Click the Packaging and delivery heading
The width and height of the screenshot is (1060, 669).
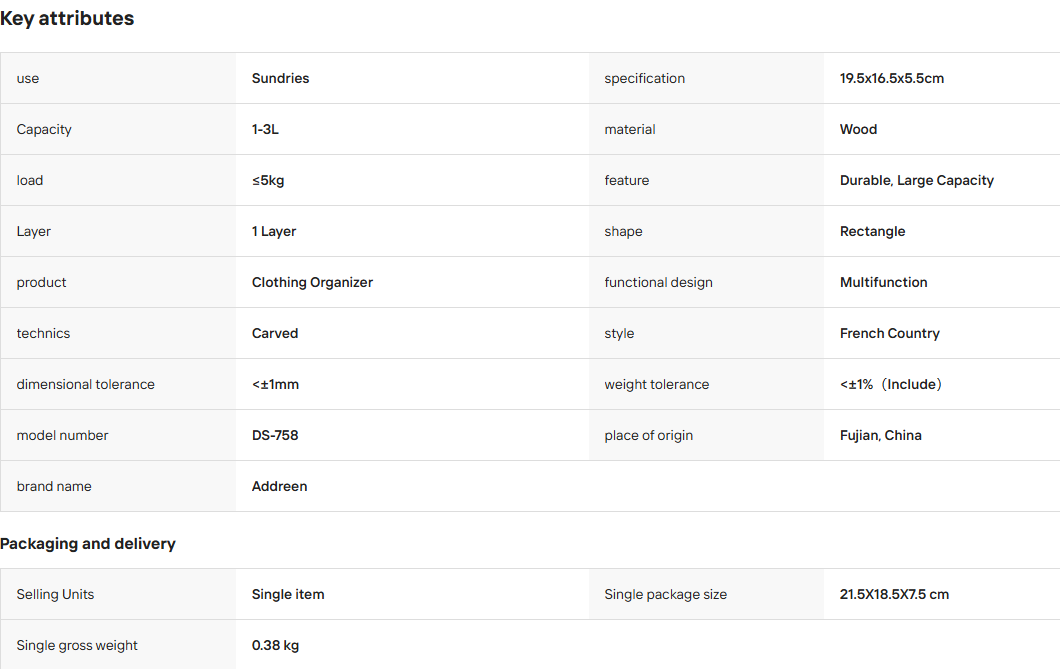click(x=88, y=544)
